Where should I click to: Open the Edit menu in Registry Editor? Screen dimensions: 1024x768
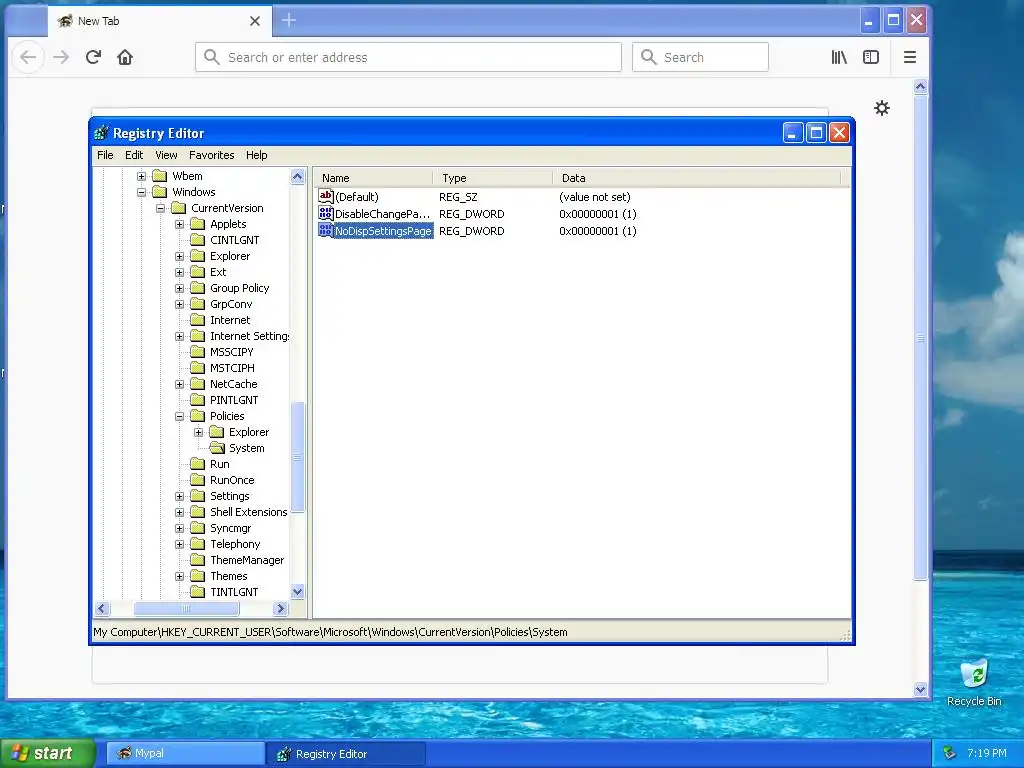tap(134, 155)
